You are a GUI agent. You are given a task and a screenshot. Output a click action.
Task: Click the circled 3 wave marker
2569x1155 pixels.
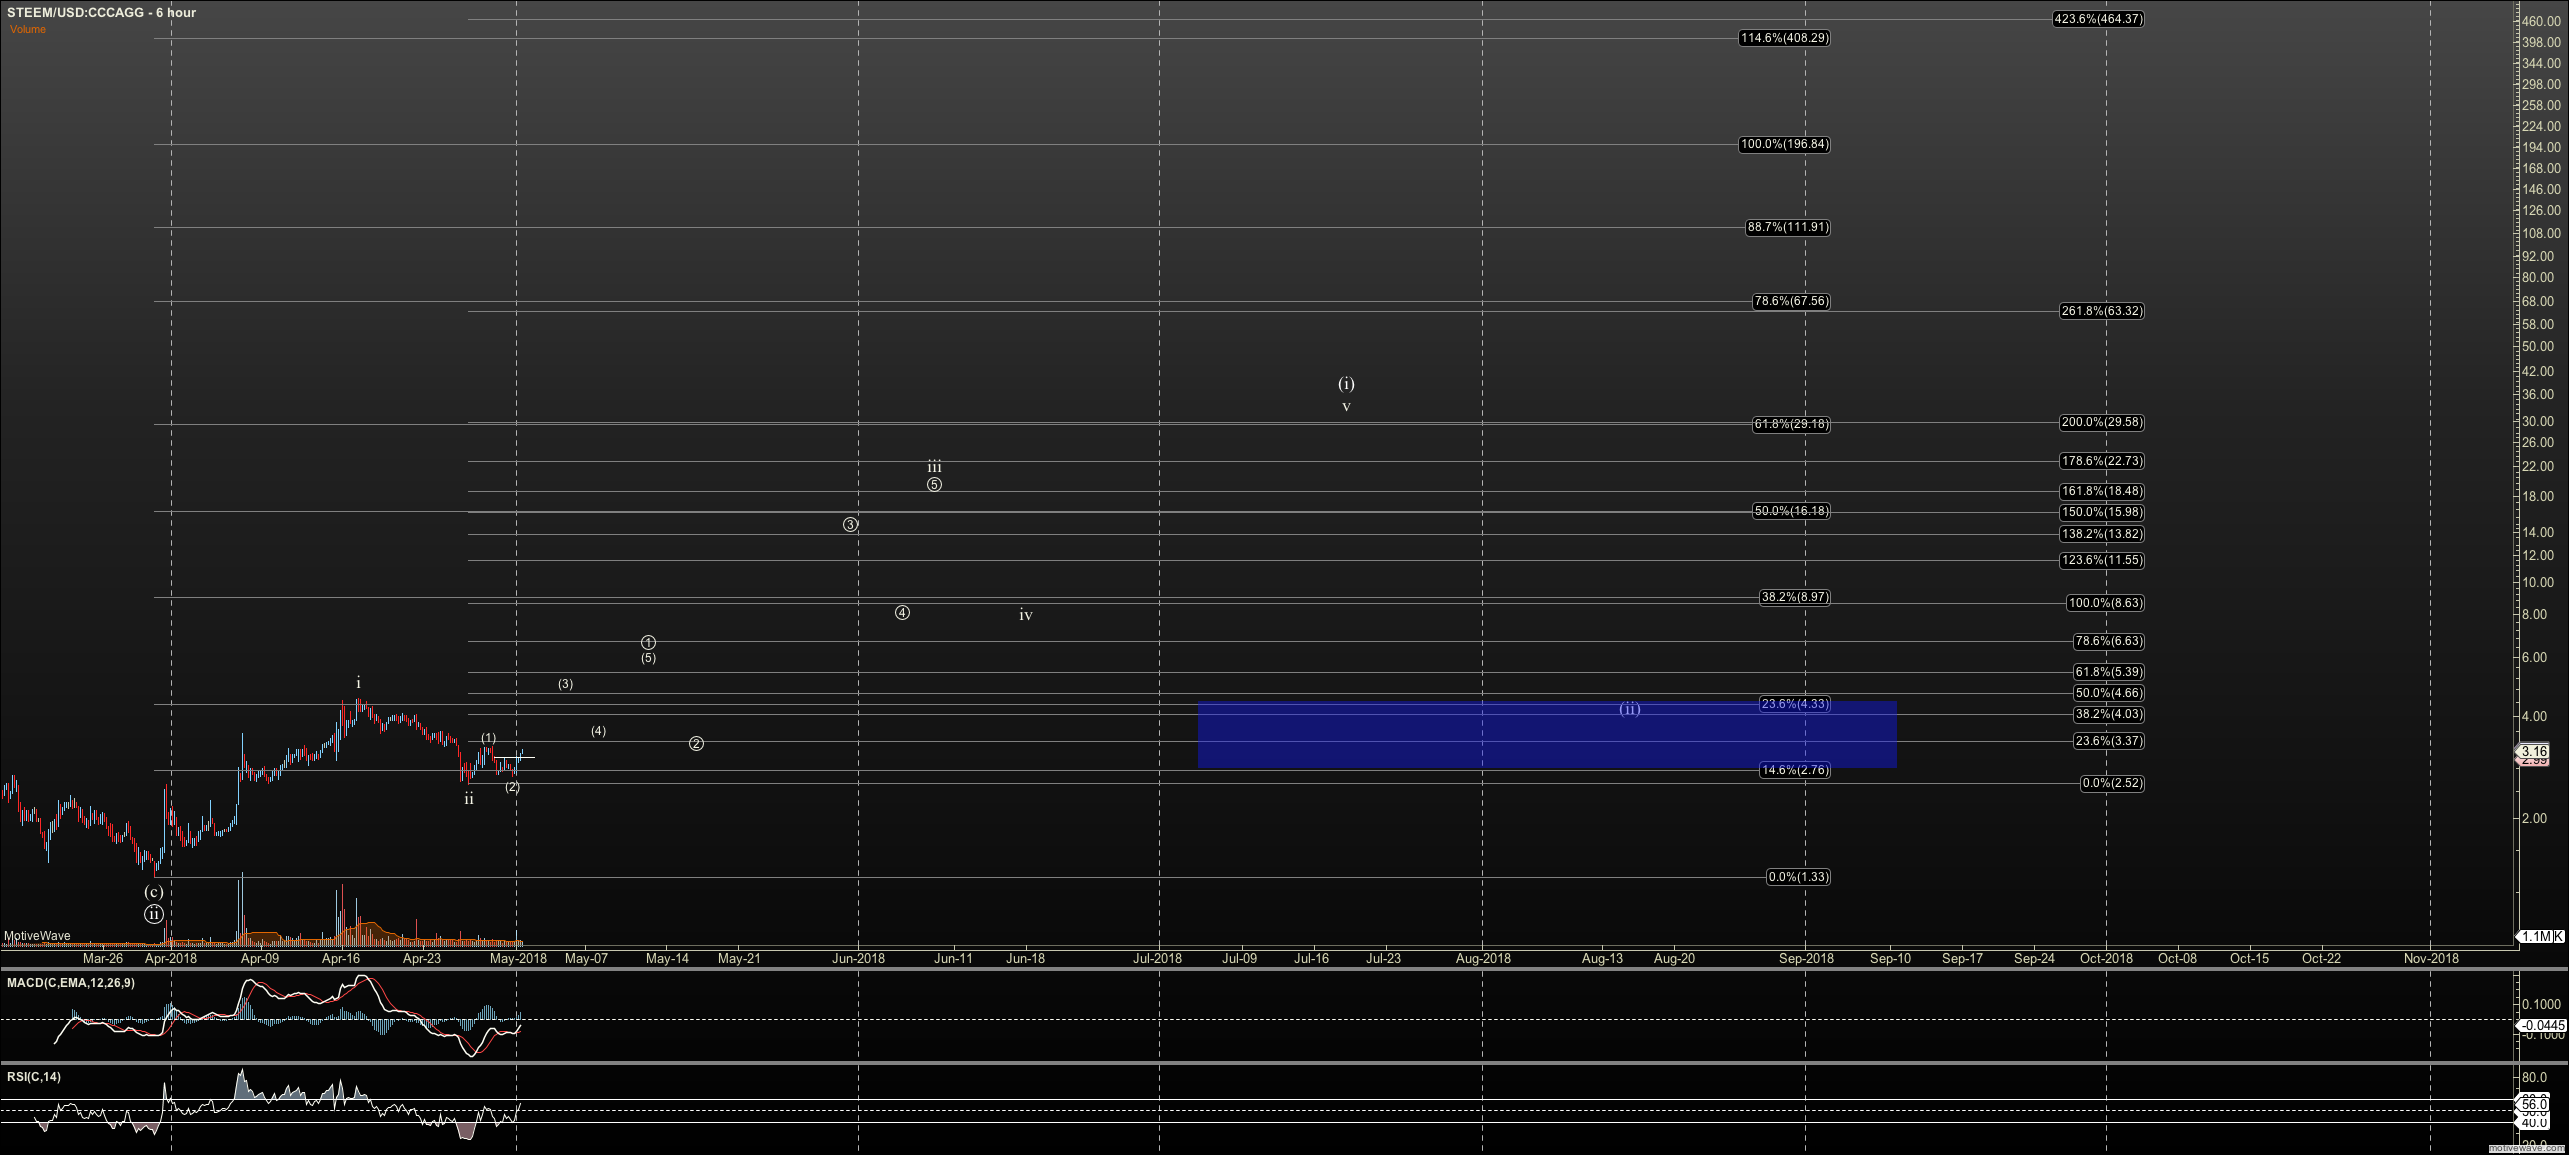850,524
